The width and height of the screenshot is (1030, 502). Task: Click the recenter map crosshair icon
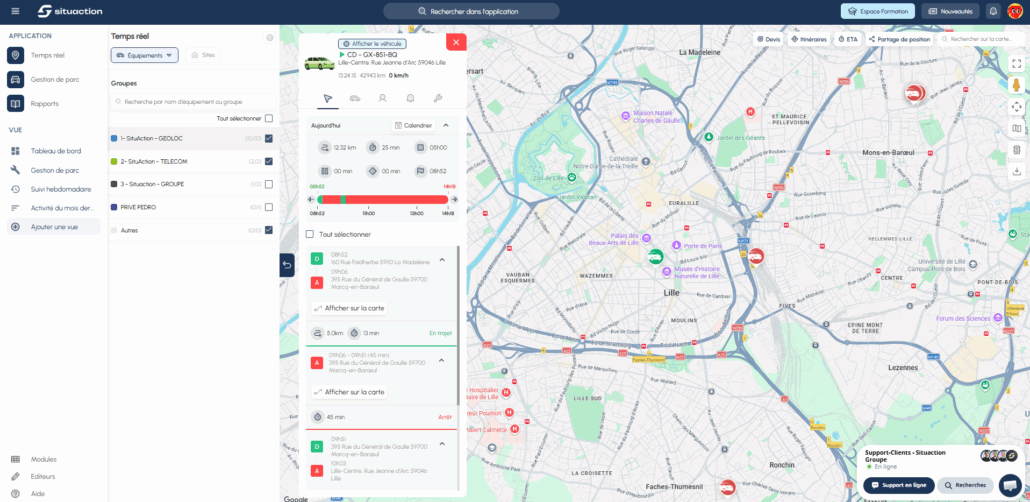1016,106
